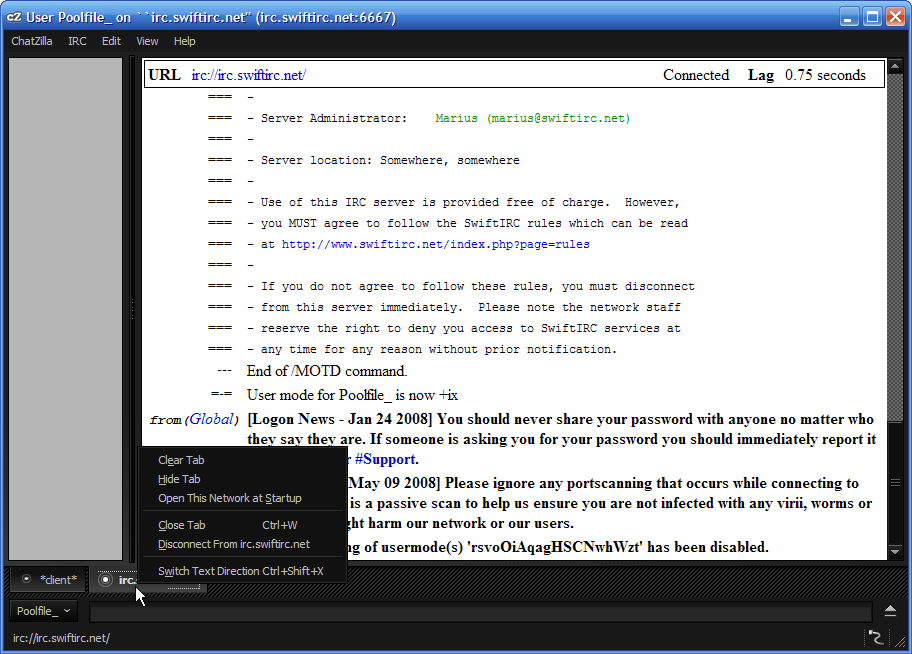The image size is (912, 654).
Task: Choose Hide Tab from context menu
Action: tap(242, 479)
